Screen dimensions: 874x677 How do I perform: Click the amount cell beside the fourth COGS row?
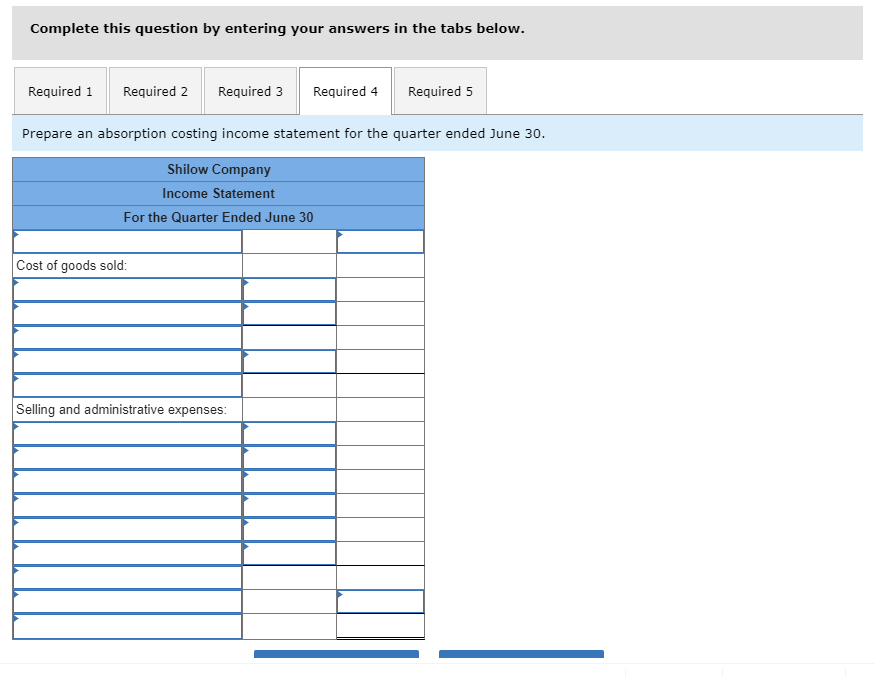(288, 361)
